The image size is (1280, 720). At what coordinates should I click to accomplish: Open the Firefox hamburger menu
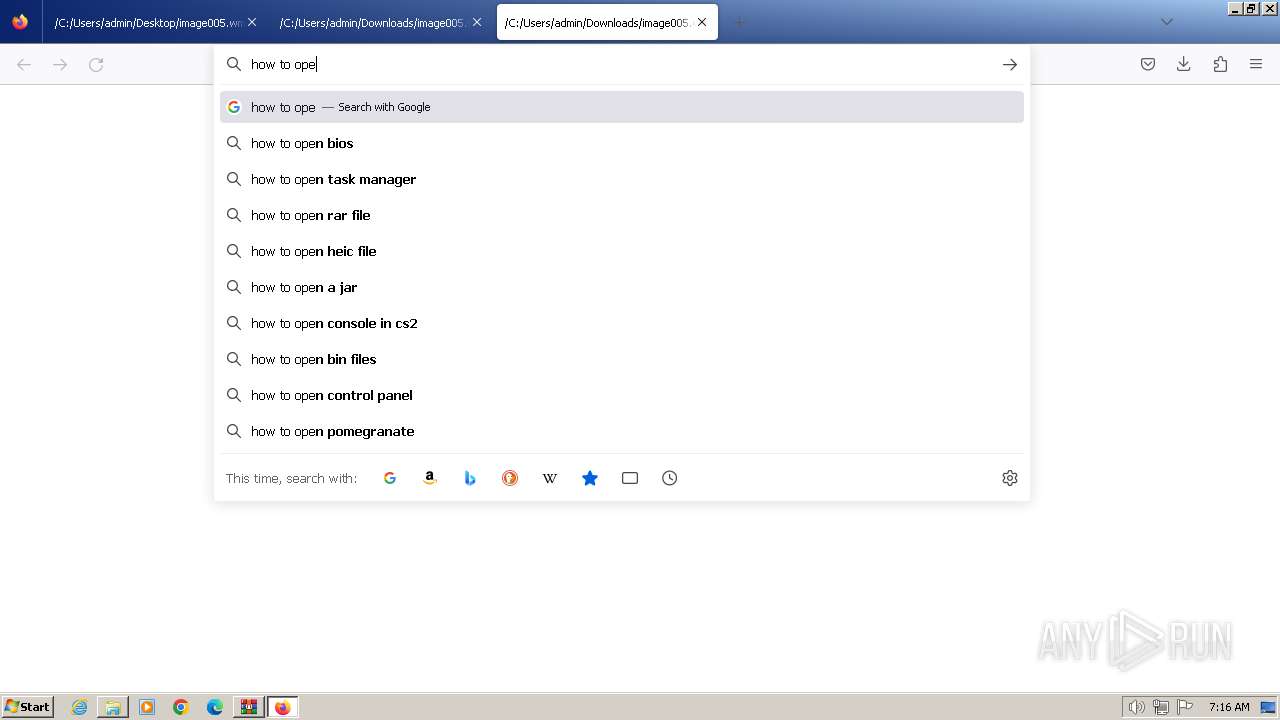(1256, 64)
